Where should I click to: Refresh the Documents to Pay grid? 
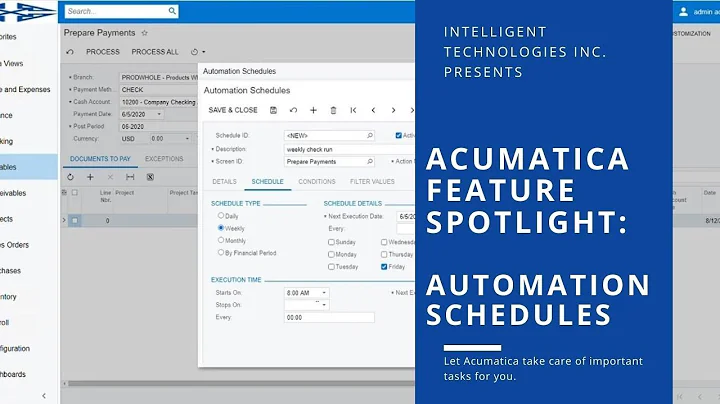(x=70, y=177)
